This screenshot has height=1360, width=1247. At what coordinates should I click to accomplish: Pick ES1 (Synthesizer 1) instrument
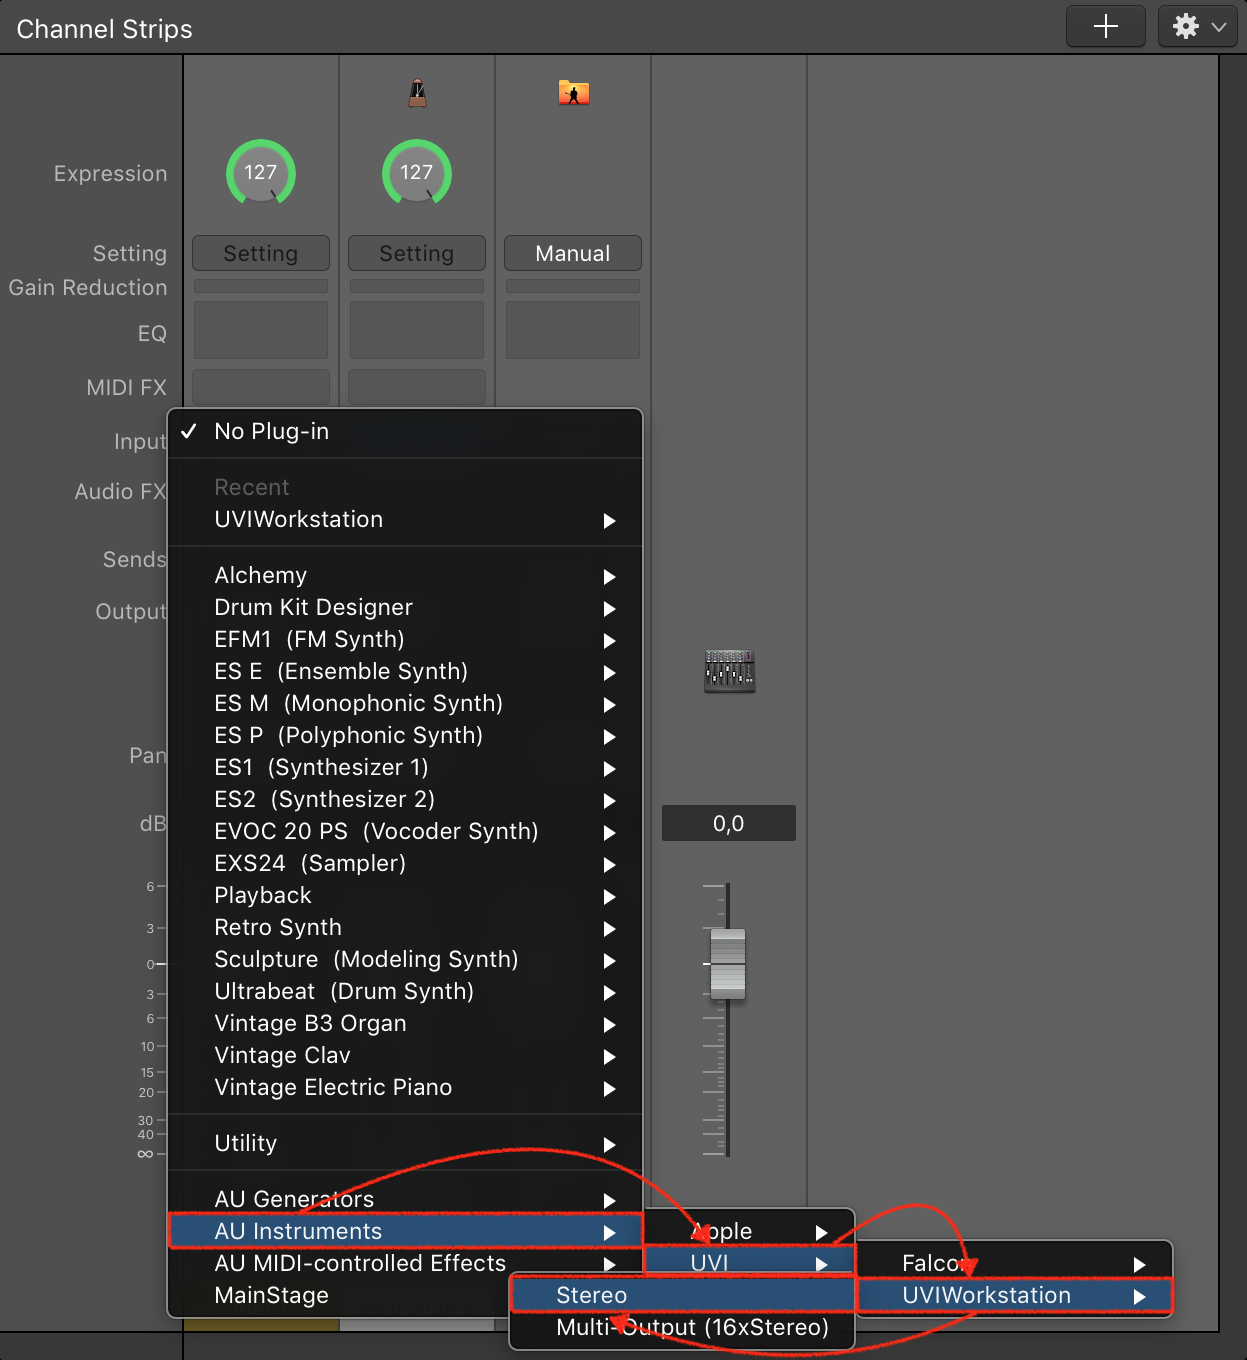click(405, 767)
